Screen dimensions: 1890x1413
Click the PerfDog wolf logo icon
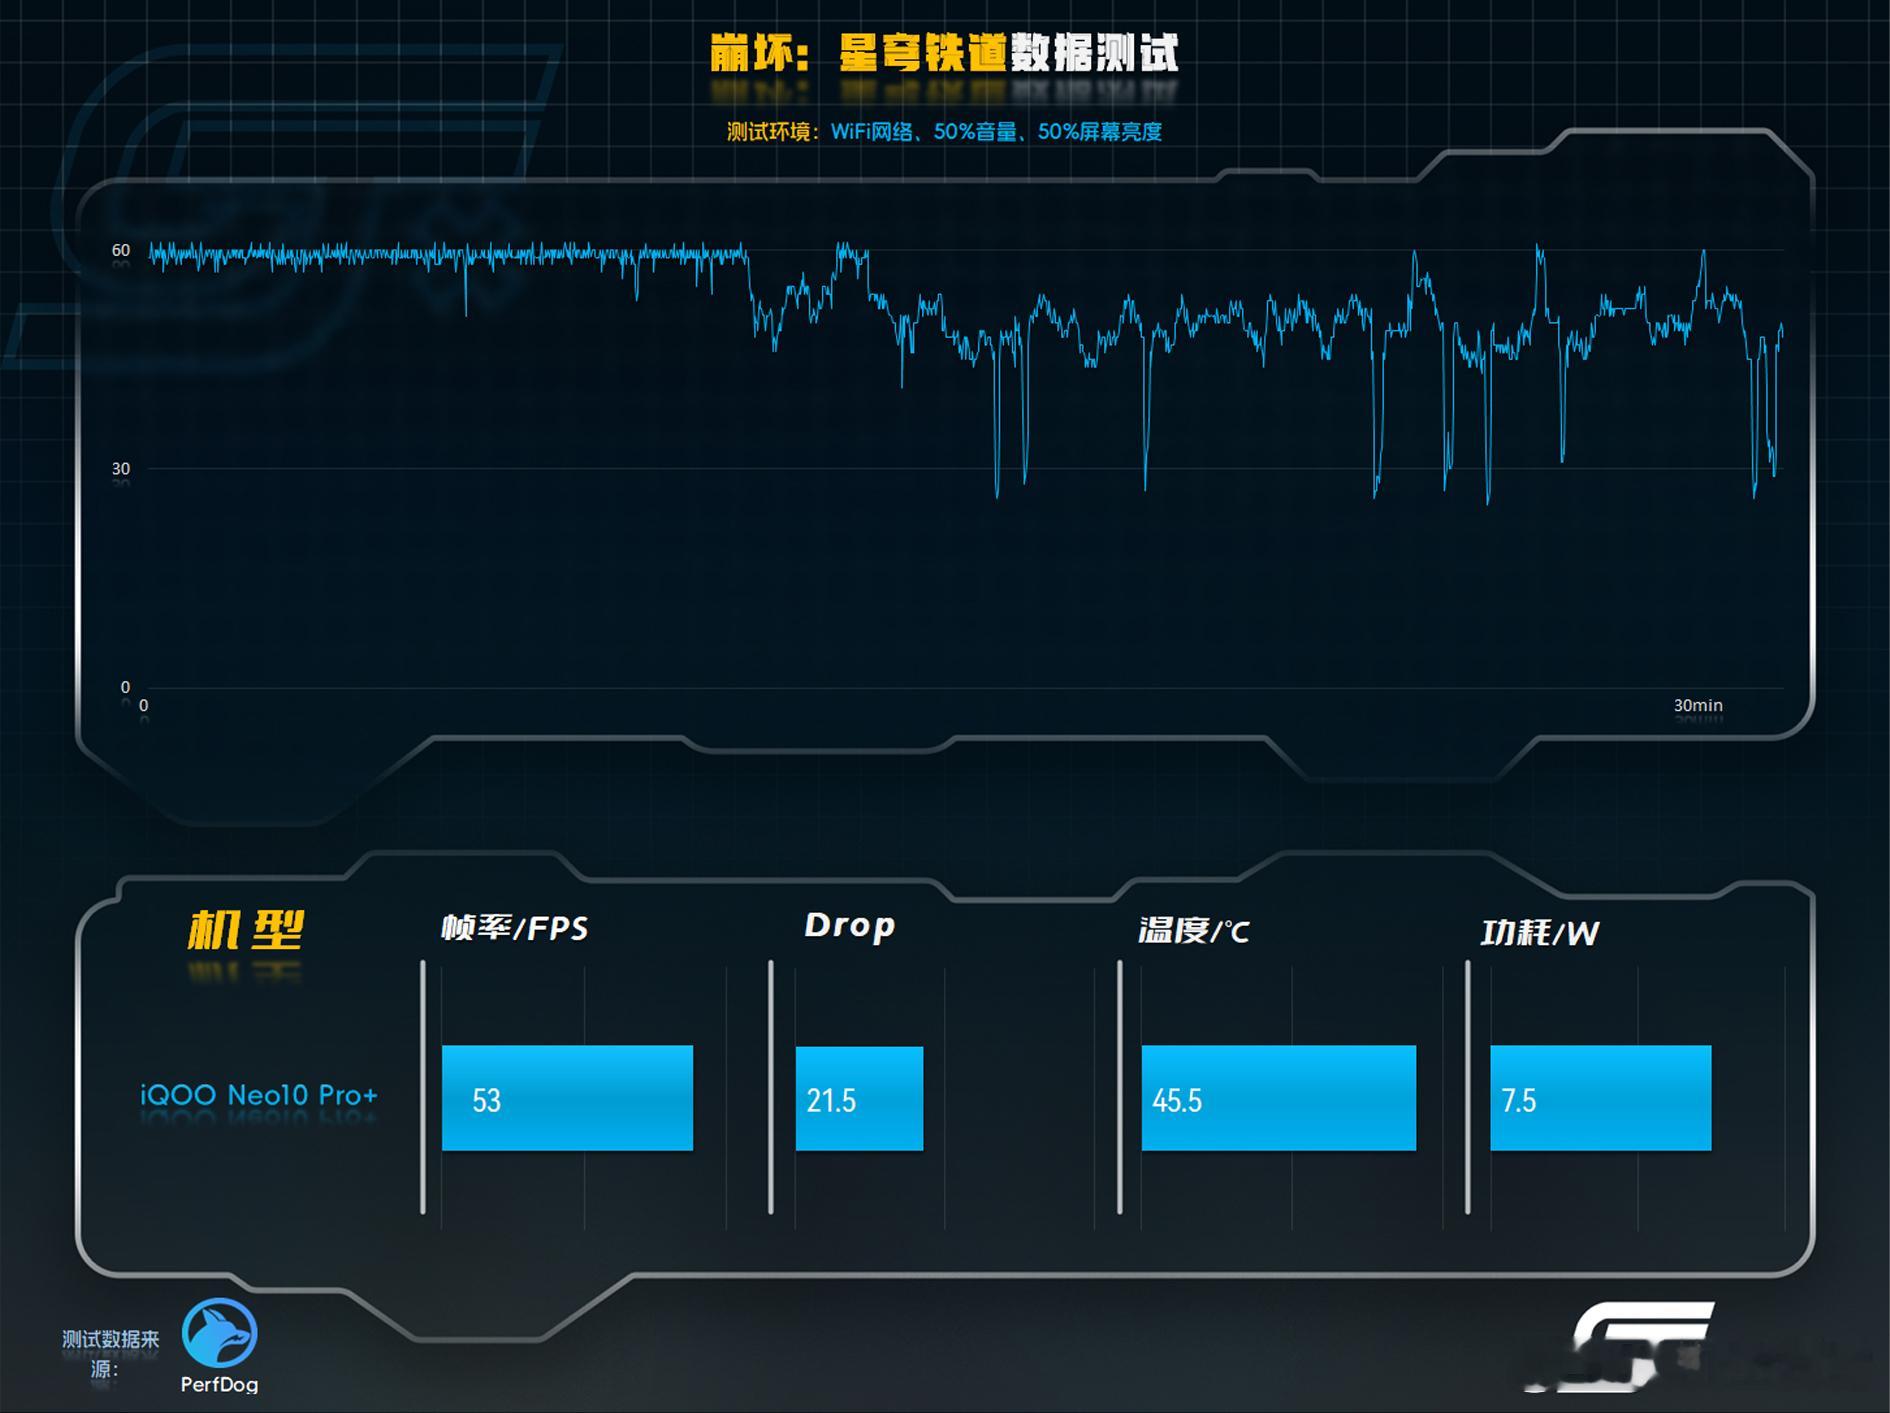pos(220,1333)
